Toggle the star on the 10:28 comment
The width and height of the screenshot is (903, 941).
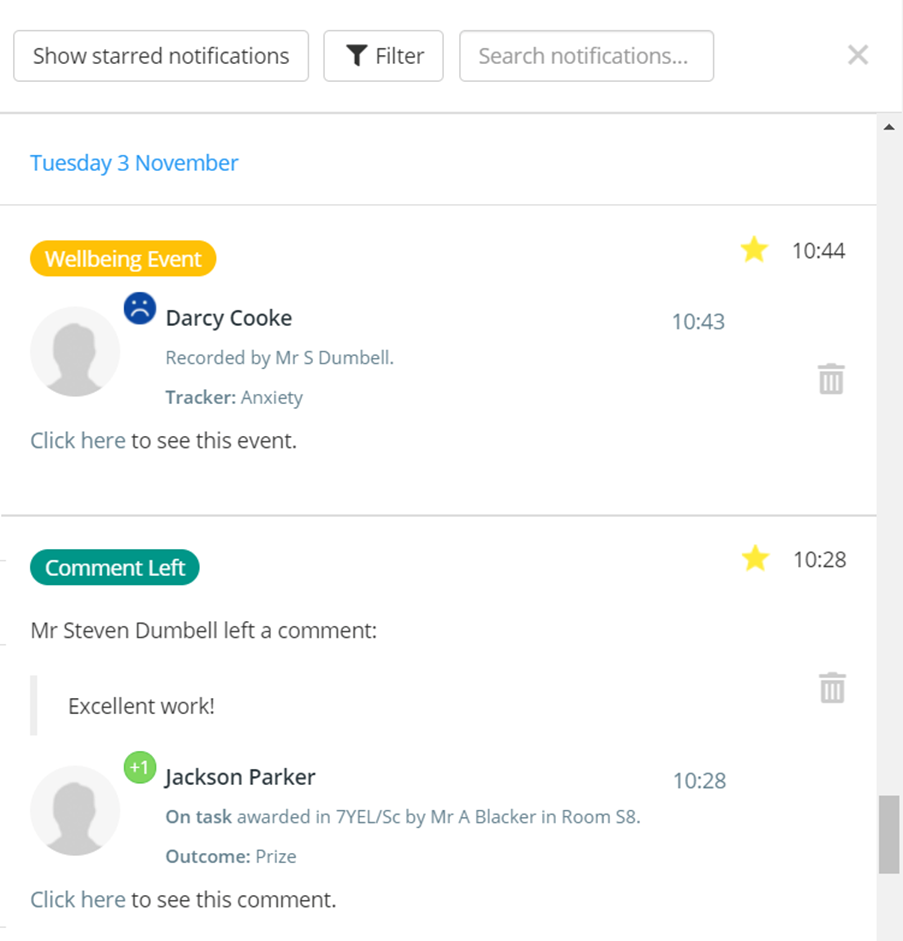754,559
